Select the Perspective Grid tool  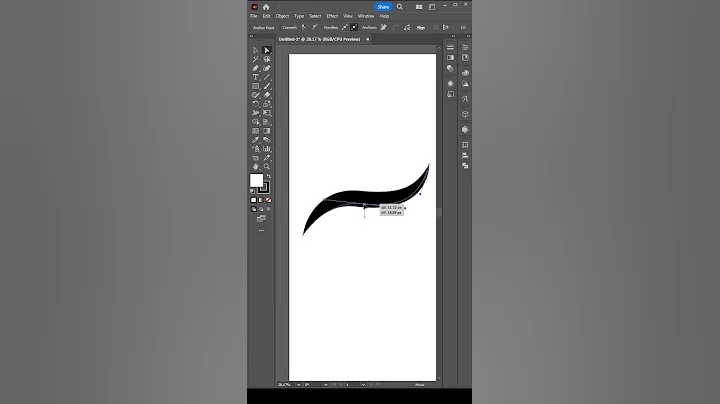pos(267,122)
